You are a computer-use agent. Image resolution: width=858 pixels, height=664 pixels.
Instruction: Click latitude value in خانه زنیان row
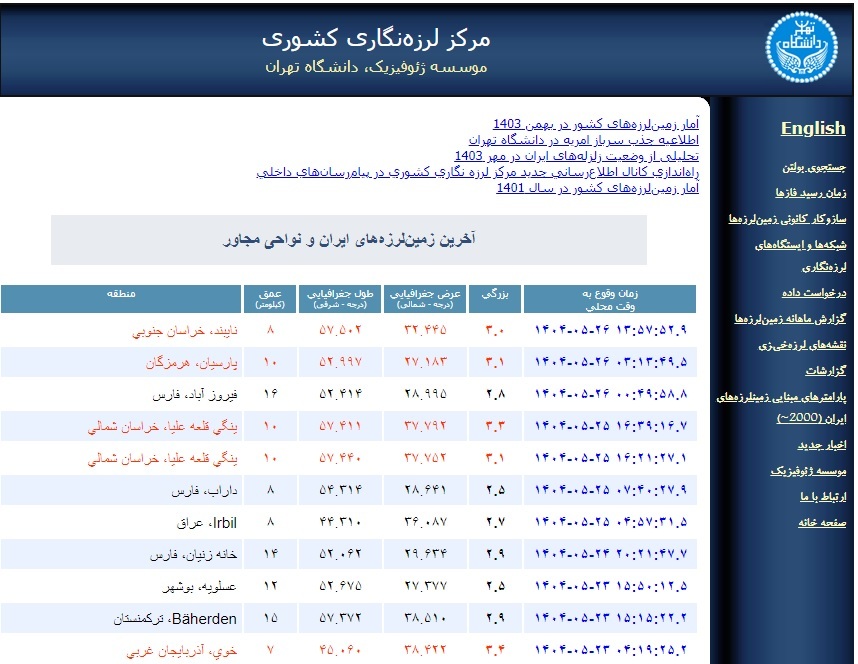pos(425,554)
